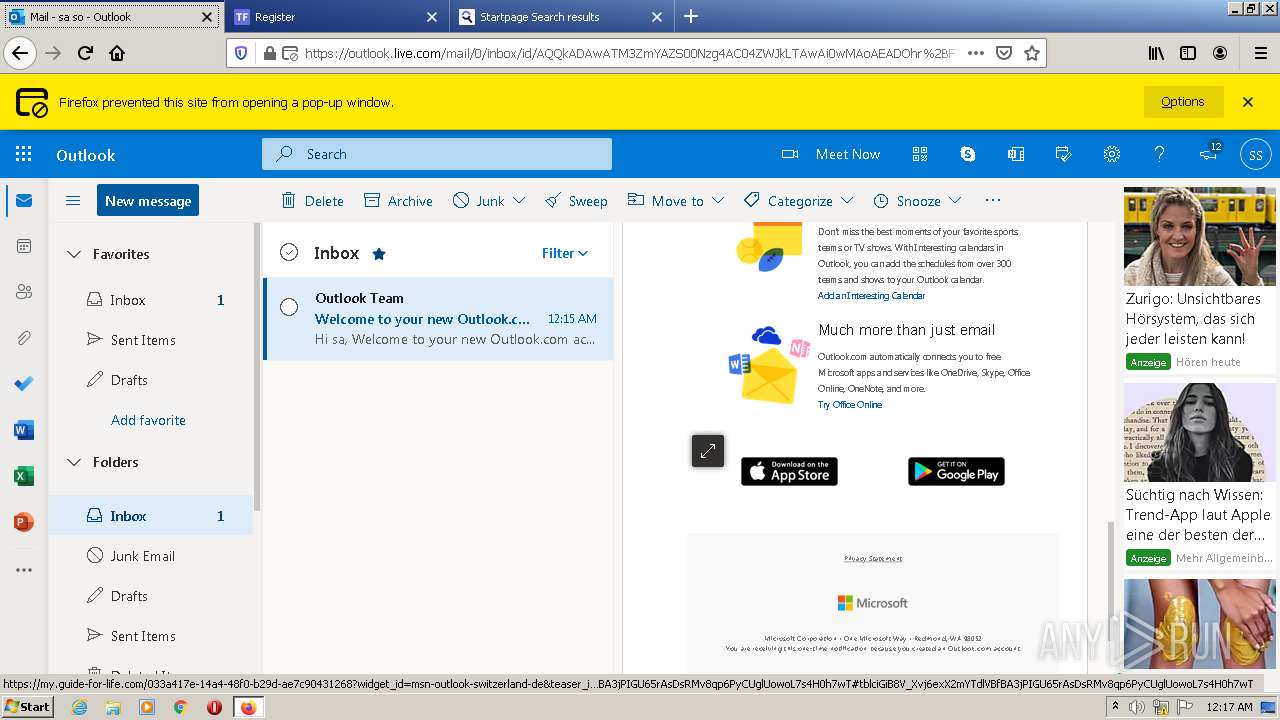Open the Zurigo hearing aid ad thumbnail
Image resolution: width=1280 pixels, height=720 pixels.
coord(1200,237)
